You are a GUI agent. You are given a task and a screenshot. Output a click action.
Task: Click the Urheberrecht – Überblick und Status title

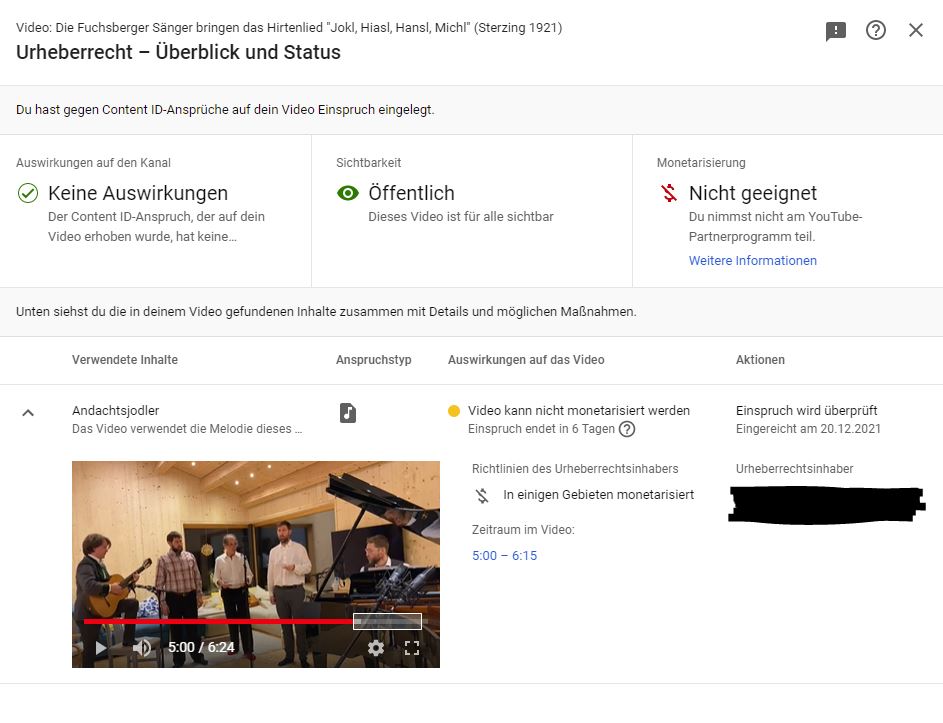178,52
